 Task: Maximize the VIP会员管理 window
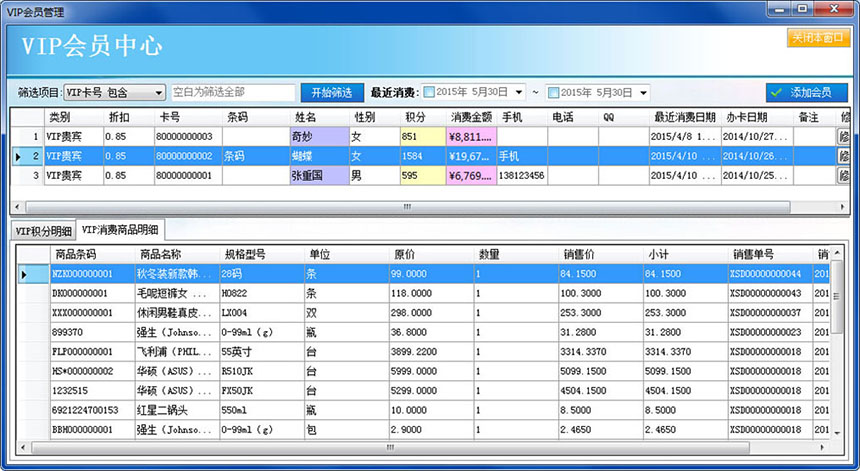[x=802, y=8]
